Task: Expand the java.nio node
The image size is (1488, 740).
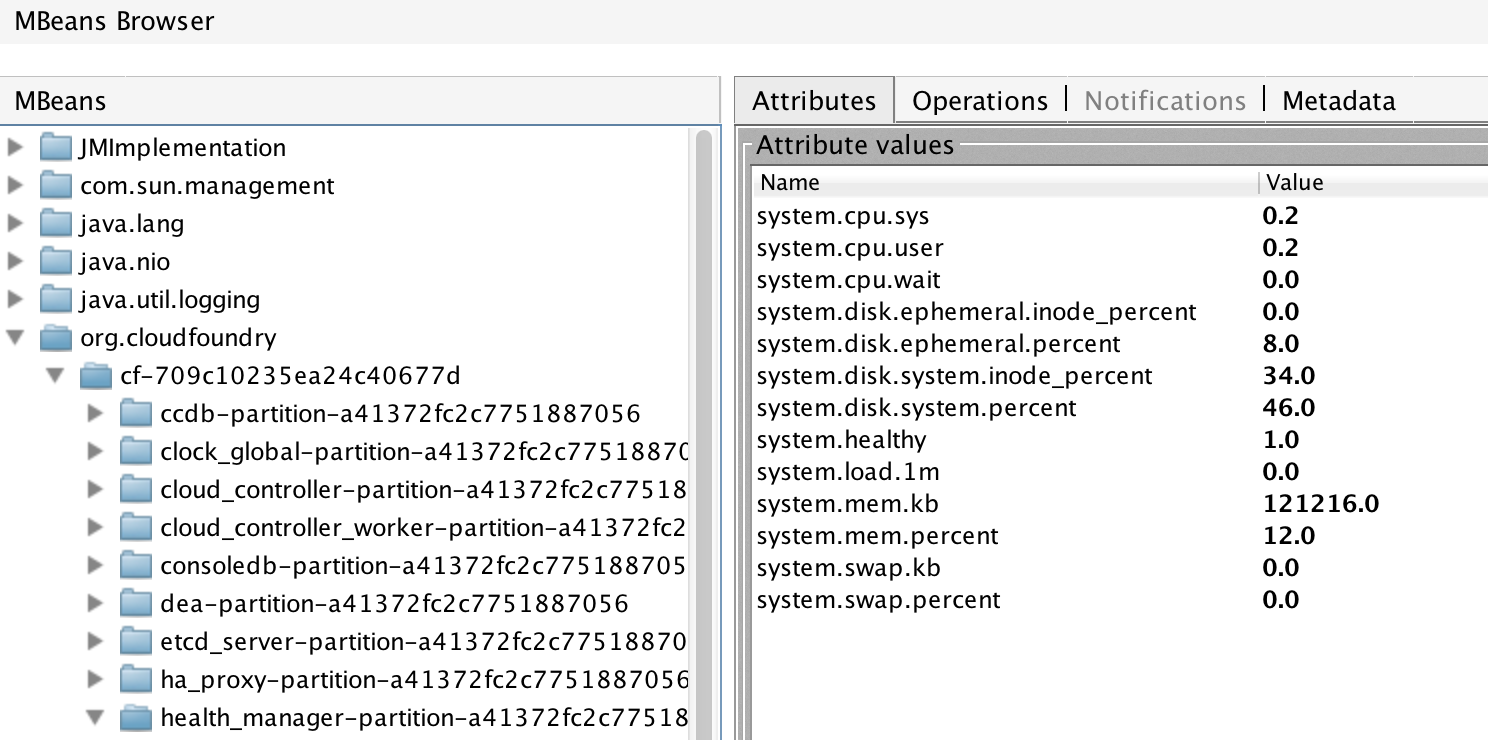Action: [x=15, y=262]
